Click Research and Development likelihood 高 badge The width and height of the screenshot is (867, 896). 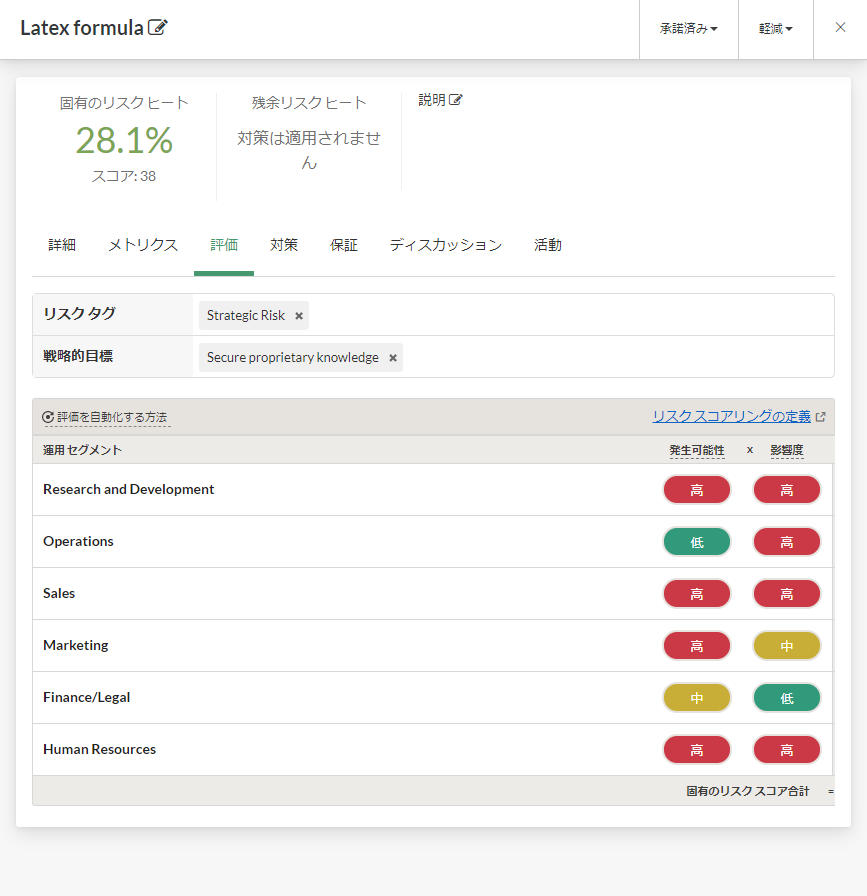click(x=697, y=490)
